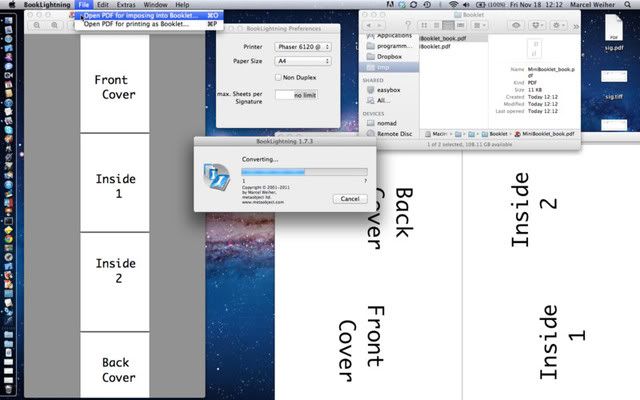Image resolution: width=640 pixels, height=400 pixels.
Task: Click zoom in magnifier in preview toolbar
Action: point(54,25)
